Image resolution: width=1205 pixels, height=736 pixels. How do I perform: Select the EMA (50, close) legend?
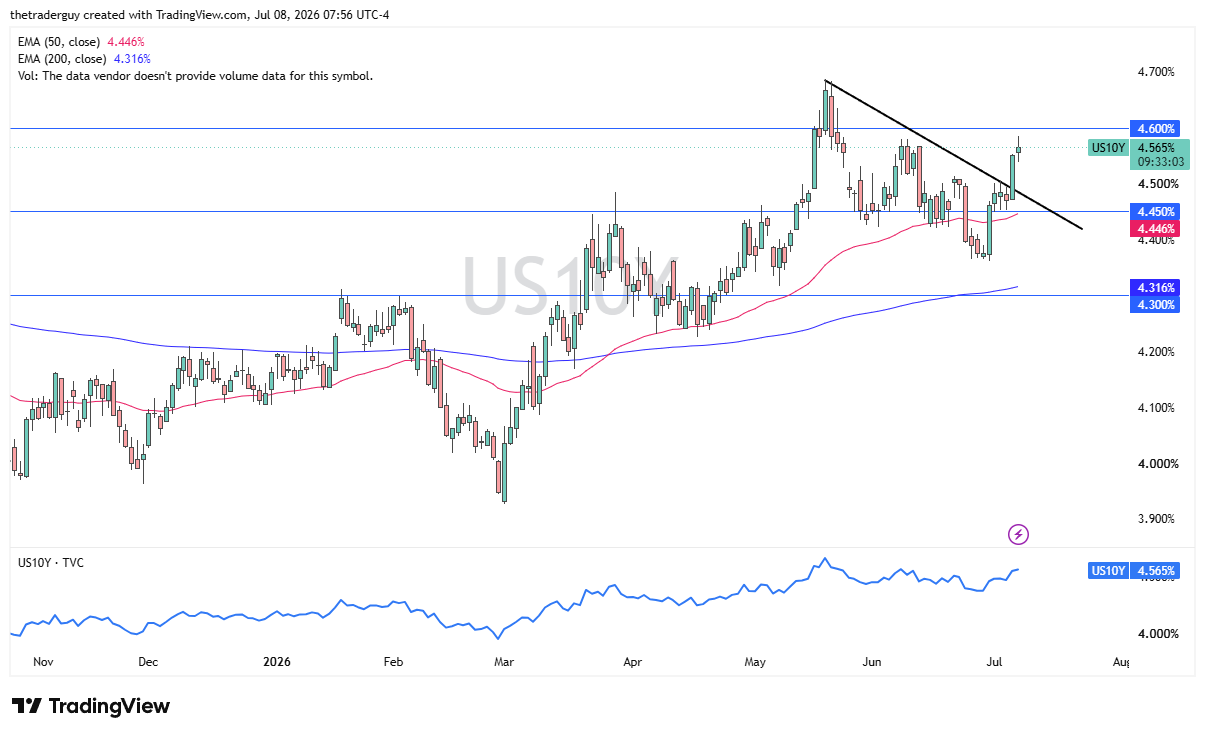(x=81, y=42)
